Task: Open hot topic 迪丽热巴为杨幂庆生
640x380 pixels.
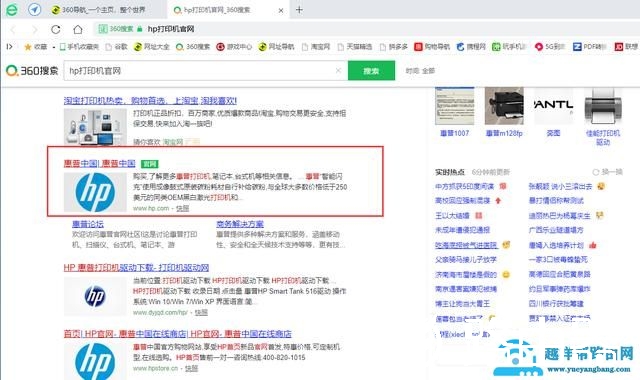Action: click(x=559, y=216)
